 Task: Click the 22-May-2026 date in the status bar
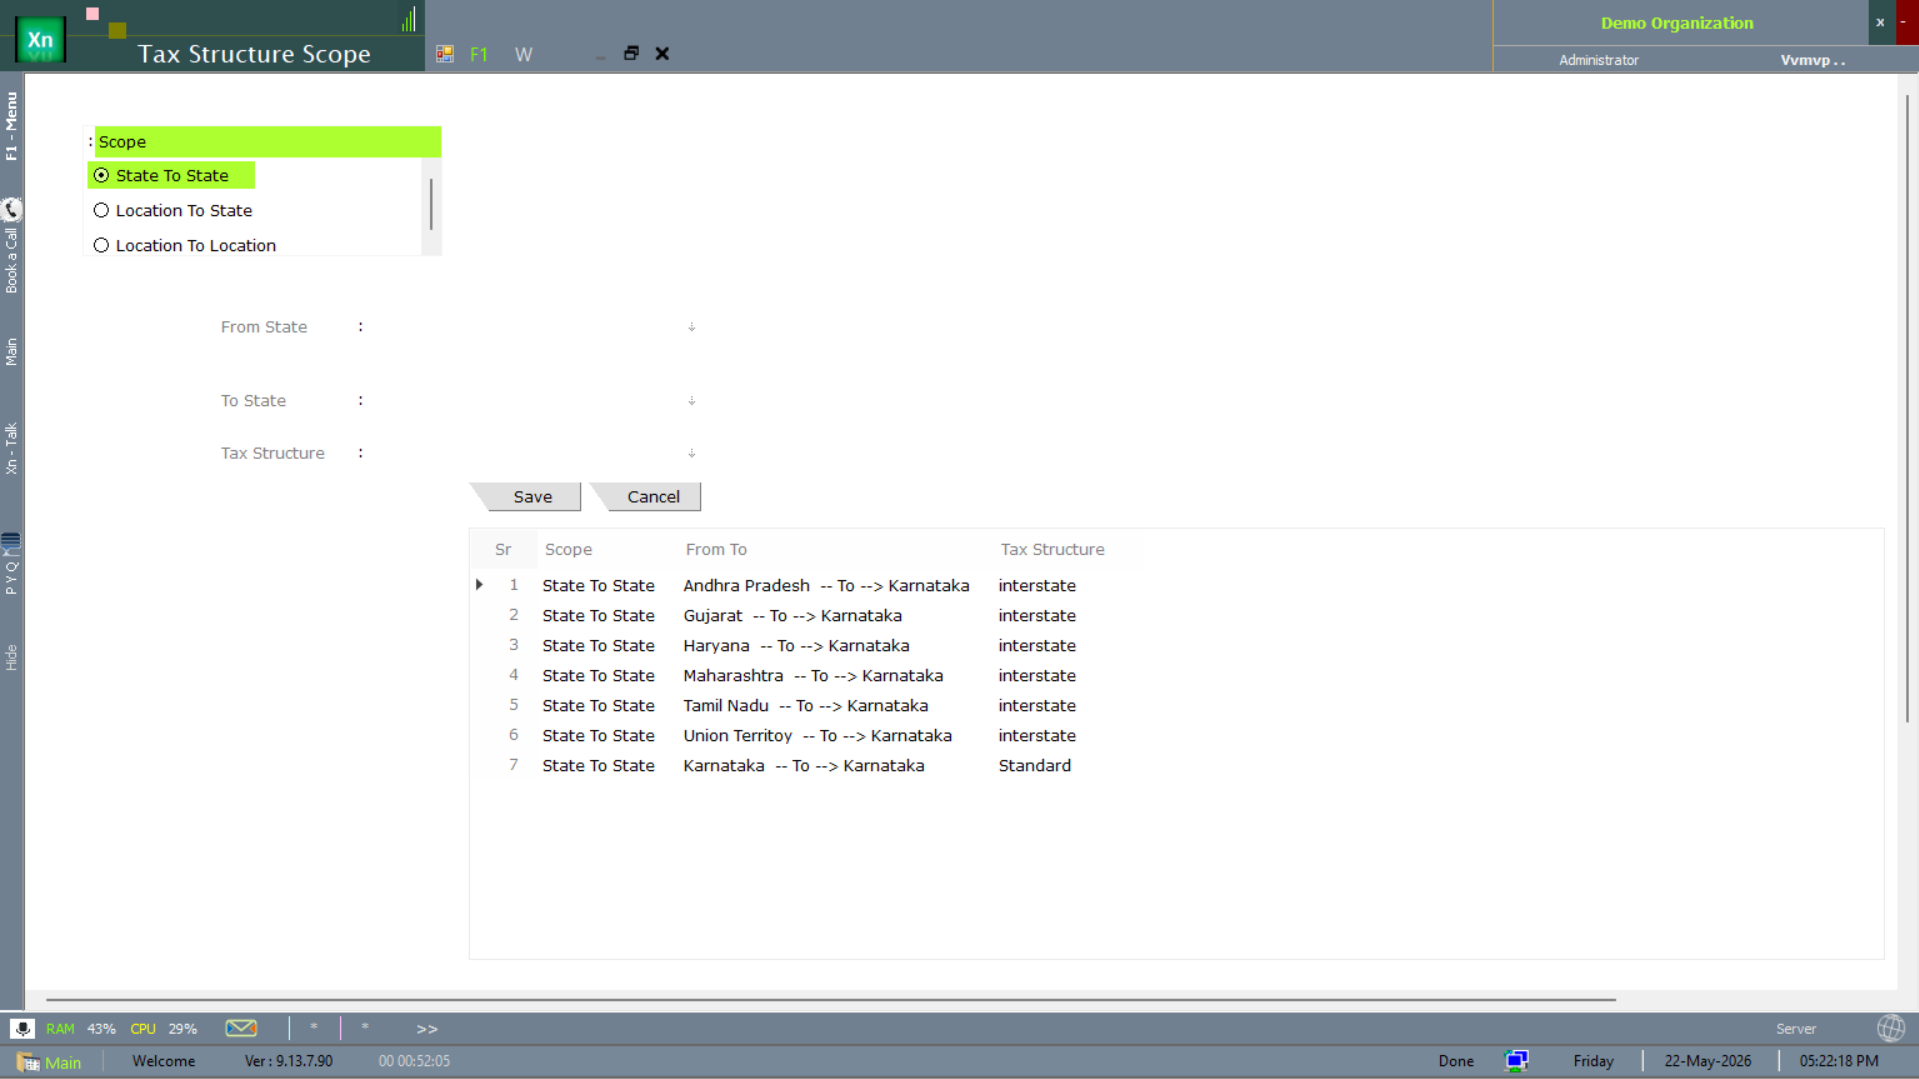coord(1707,1061)
